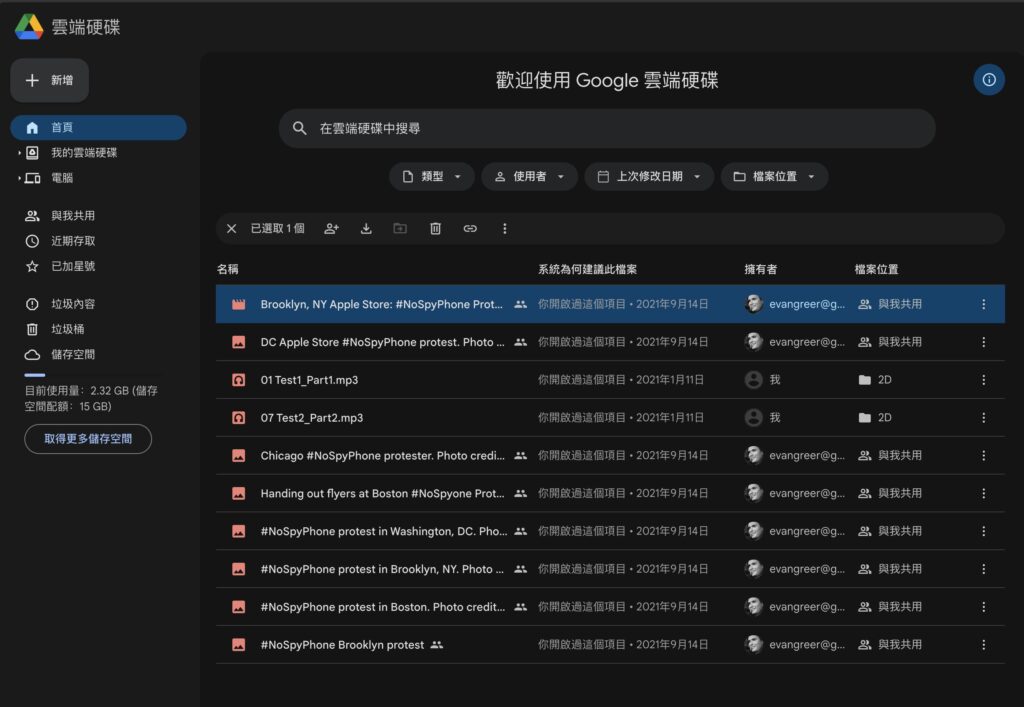Select file Handing out flyers at Boston
The width and height of the screenshot is (1024, 707).
coord(610,494)
